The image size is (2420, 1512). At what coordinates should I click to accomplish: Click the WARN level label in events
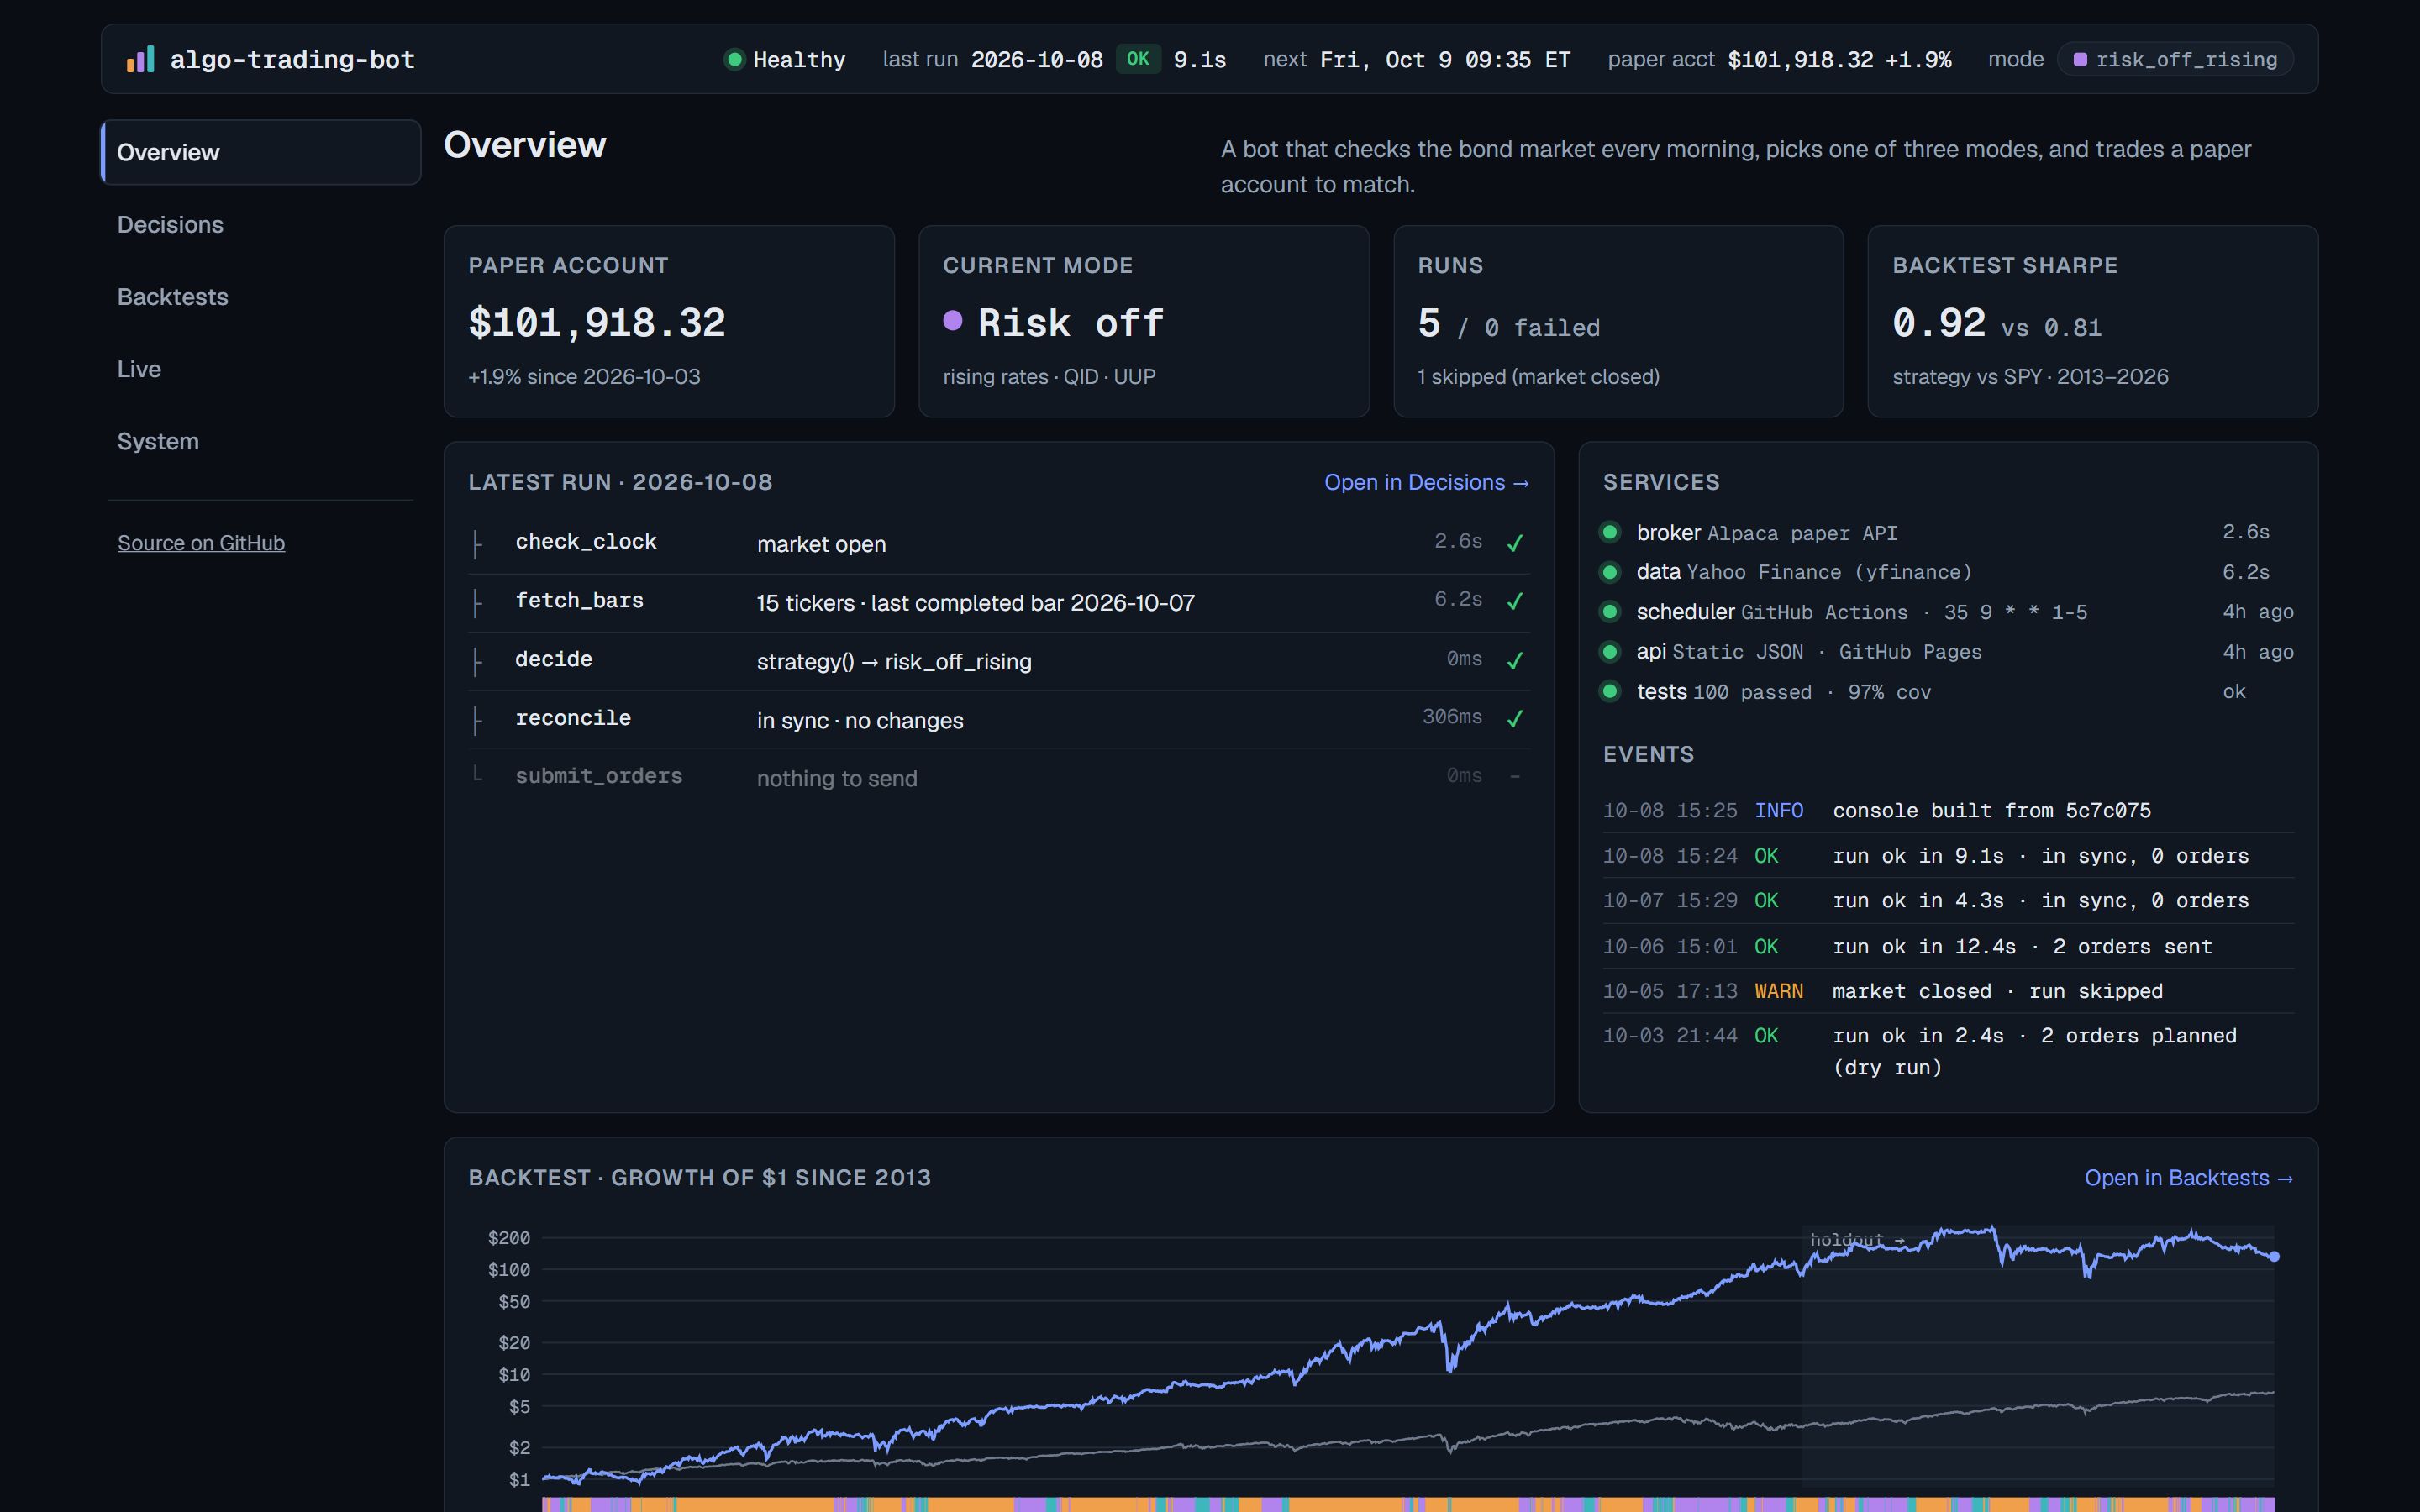(x=1779, y=991)
